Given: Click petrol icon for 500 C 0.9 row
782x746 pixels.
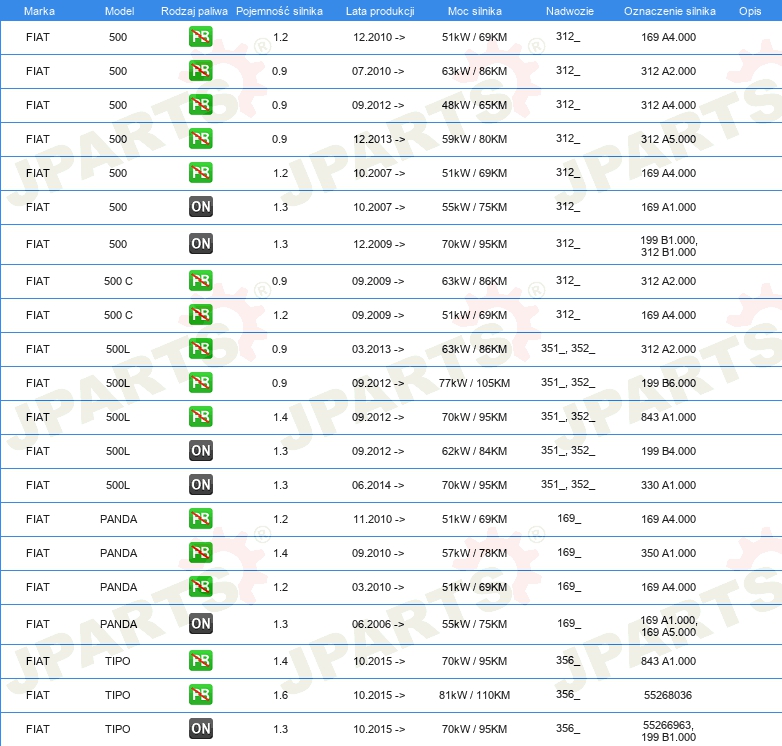Looking at the screenshot, I should [200, 281].
